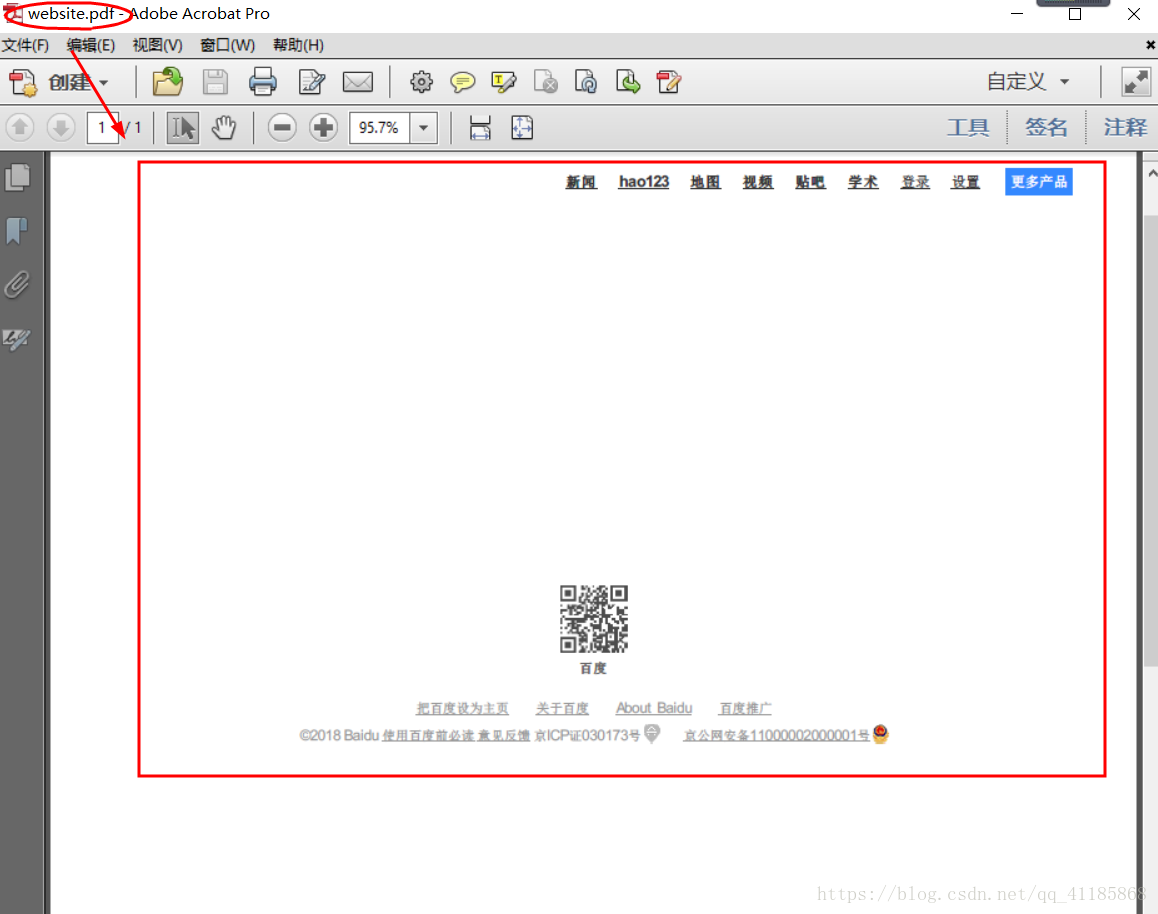
Task: Open the 帮助(H) menu
Action: point(298,46)
